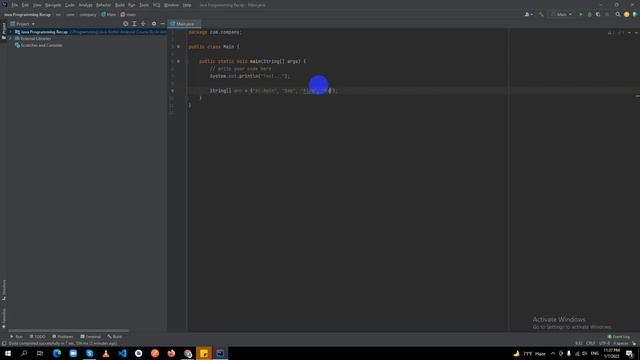Image resolution: width=640 pixels, height=360 pixels.
Task: Click the green Run button
Action: pos(581,14)
